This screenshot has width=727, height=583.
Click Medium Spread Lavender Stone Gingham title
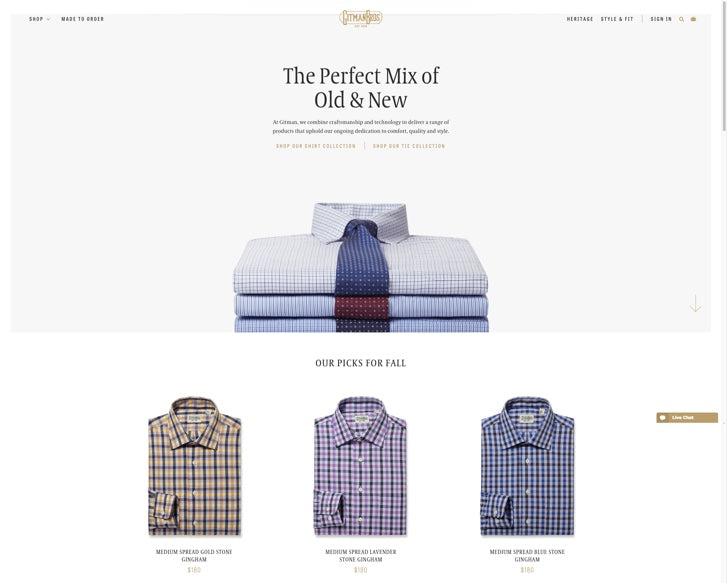[361, 556]
